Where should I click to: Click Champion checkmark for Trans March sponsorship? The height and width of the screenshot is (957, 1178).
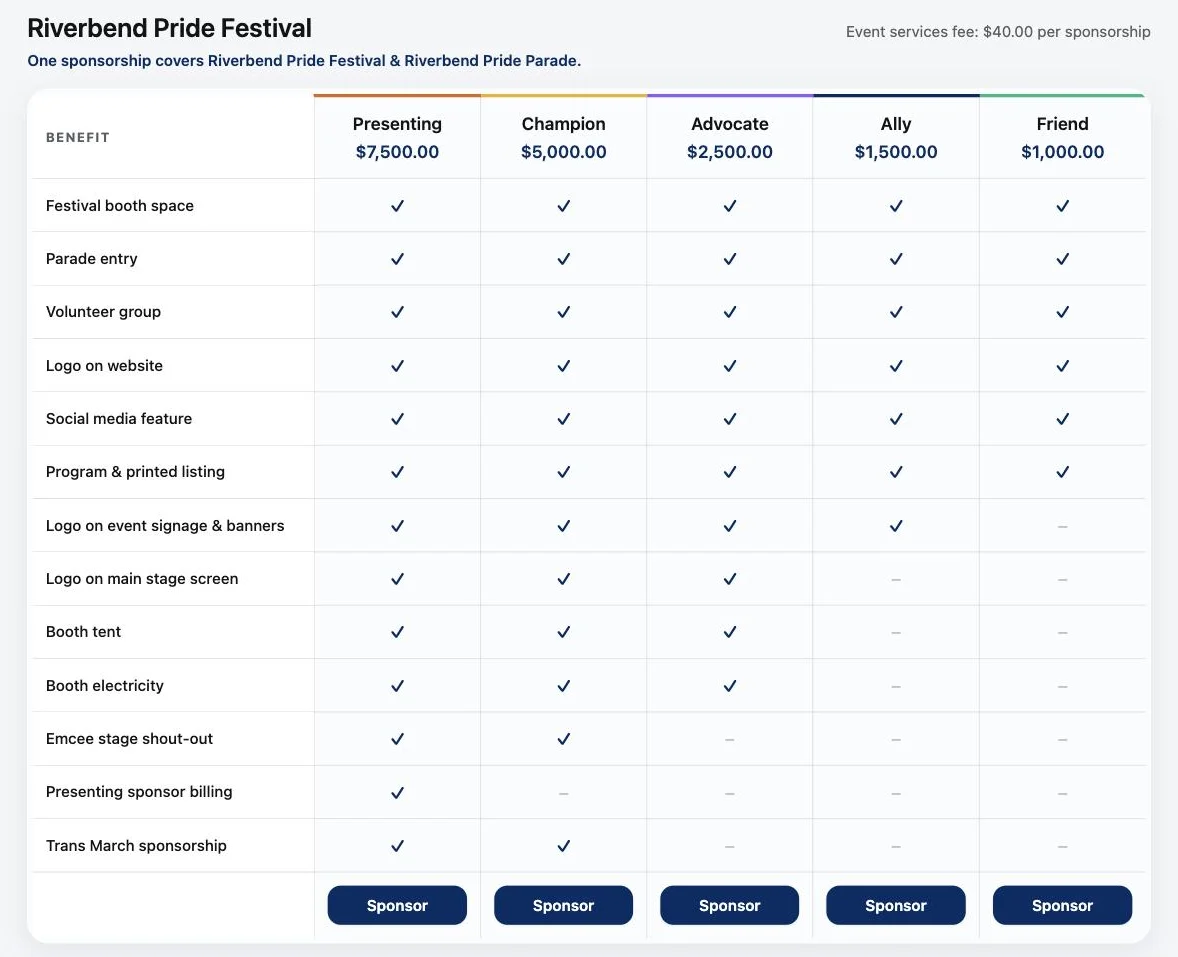click(x=563, y=846)
